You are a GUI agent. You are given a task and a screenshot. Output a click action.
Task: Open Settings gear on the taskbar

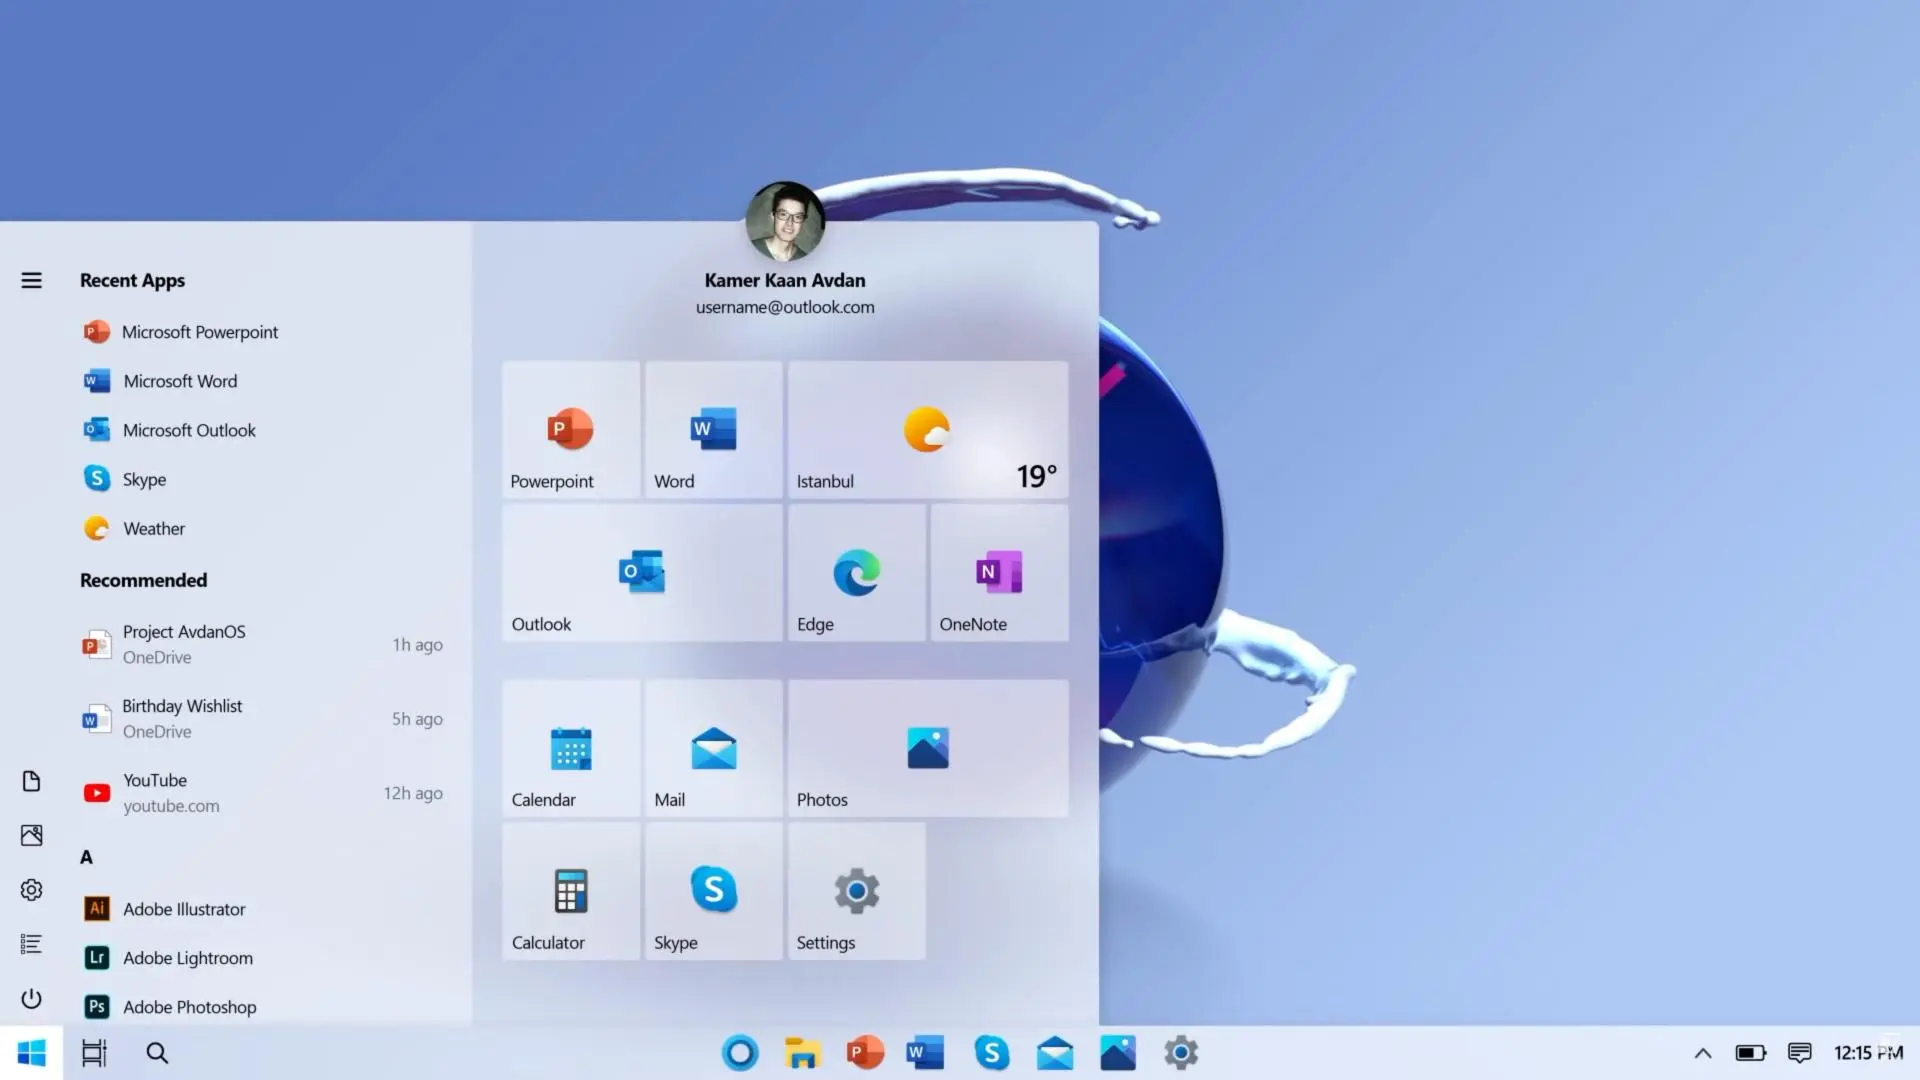pos(1181,1053)
